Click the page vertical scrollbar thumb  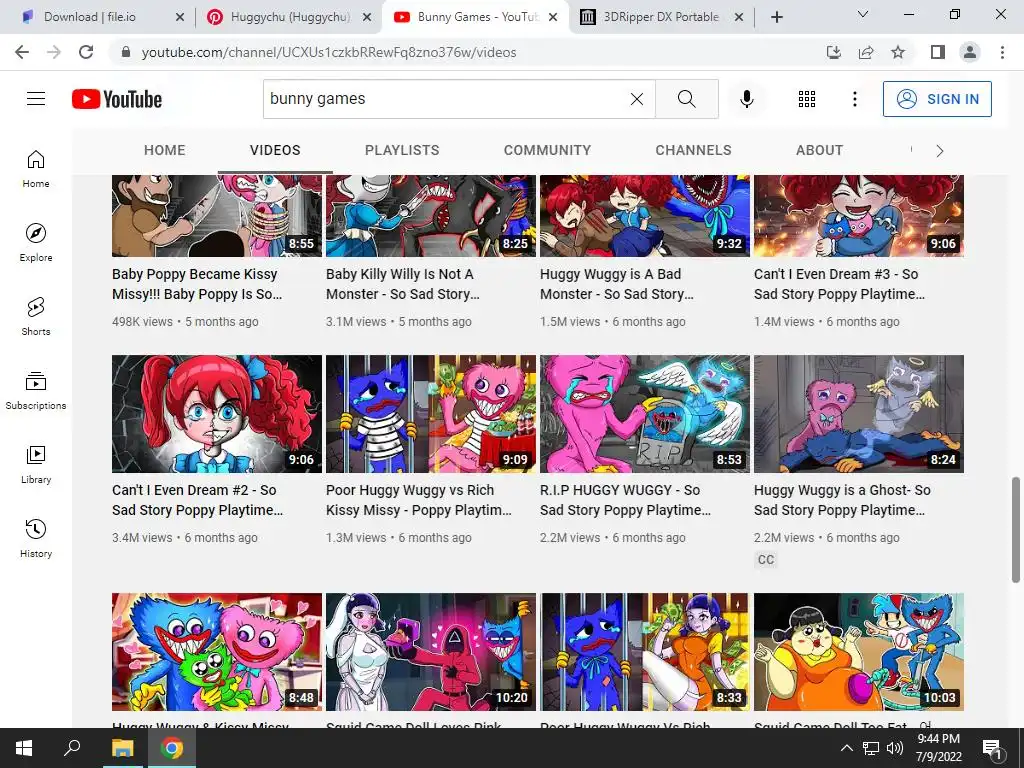(1016, 529)
